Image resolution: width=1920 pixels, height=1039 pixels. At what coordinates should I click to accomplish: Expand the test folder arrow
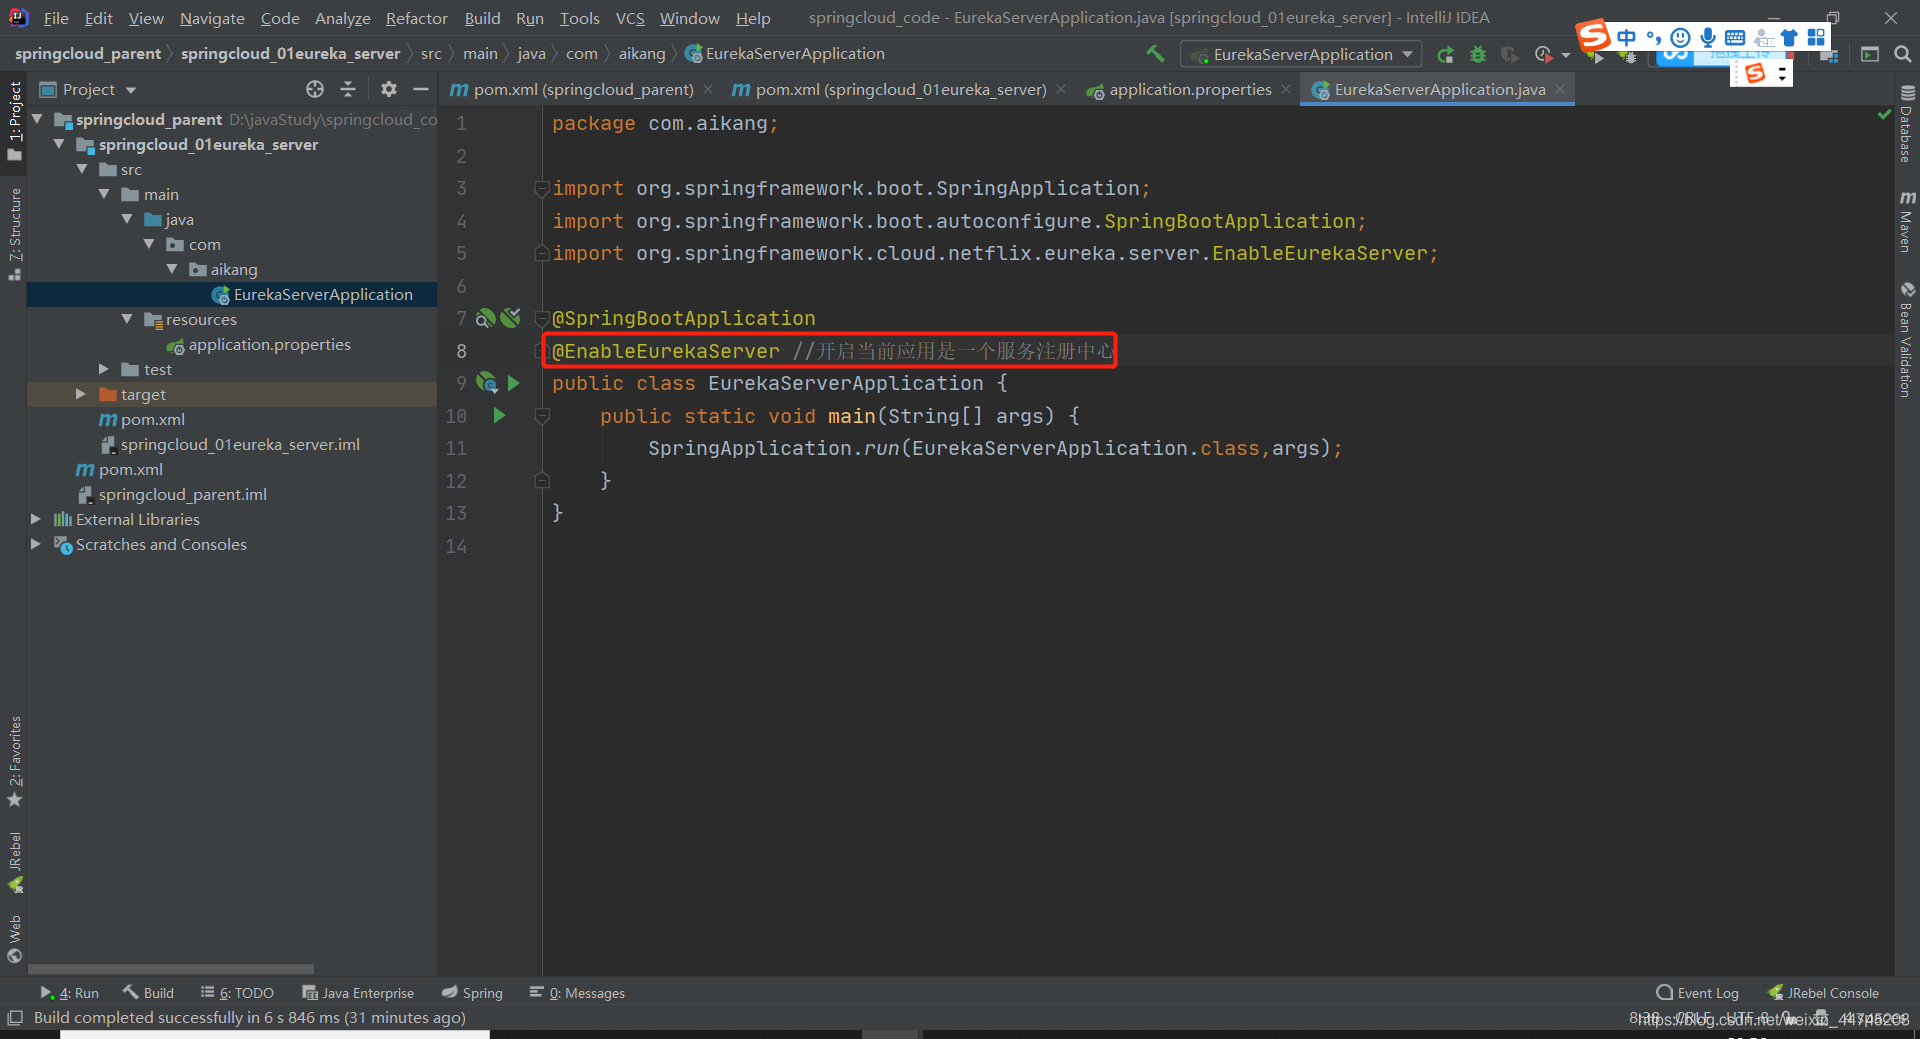point(104,369)
